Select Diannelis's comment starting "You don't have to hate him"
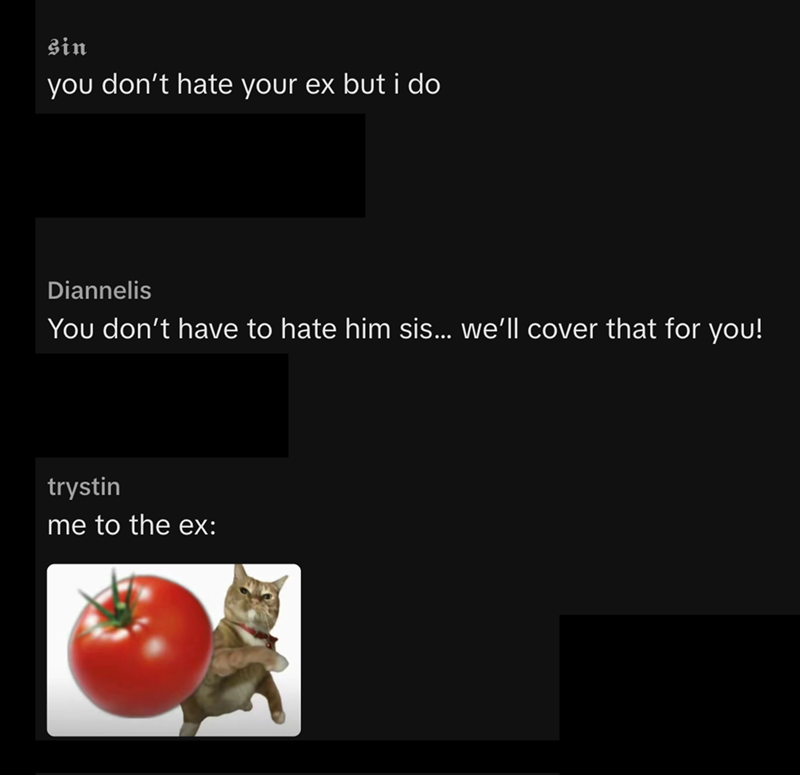This screenshot has height=775, width=800. (405, 329)
